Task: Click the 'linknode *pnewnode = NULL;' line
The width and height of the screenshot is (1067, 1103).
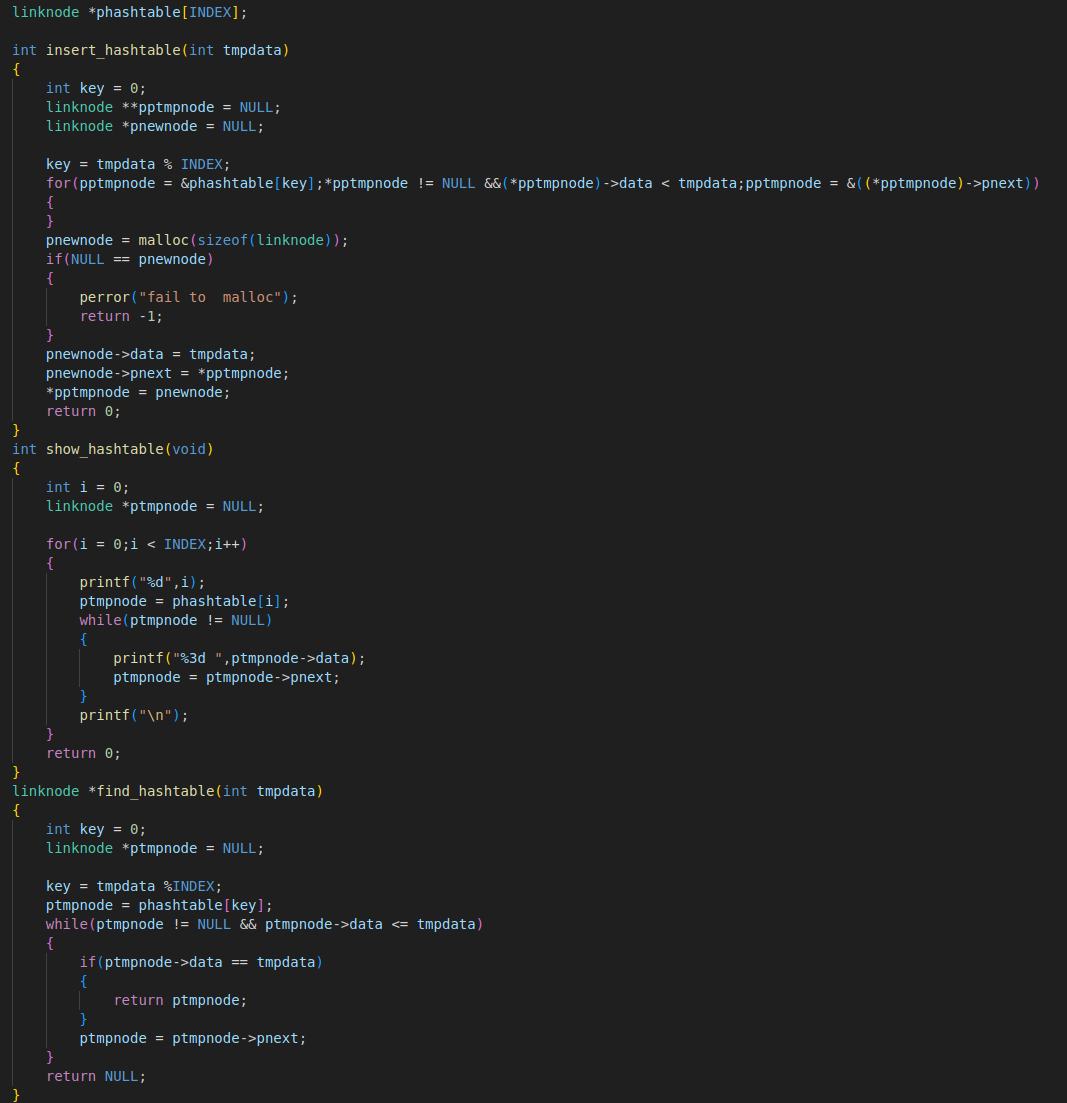Action: pos(155,126)
